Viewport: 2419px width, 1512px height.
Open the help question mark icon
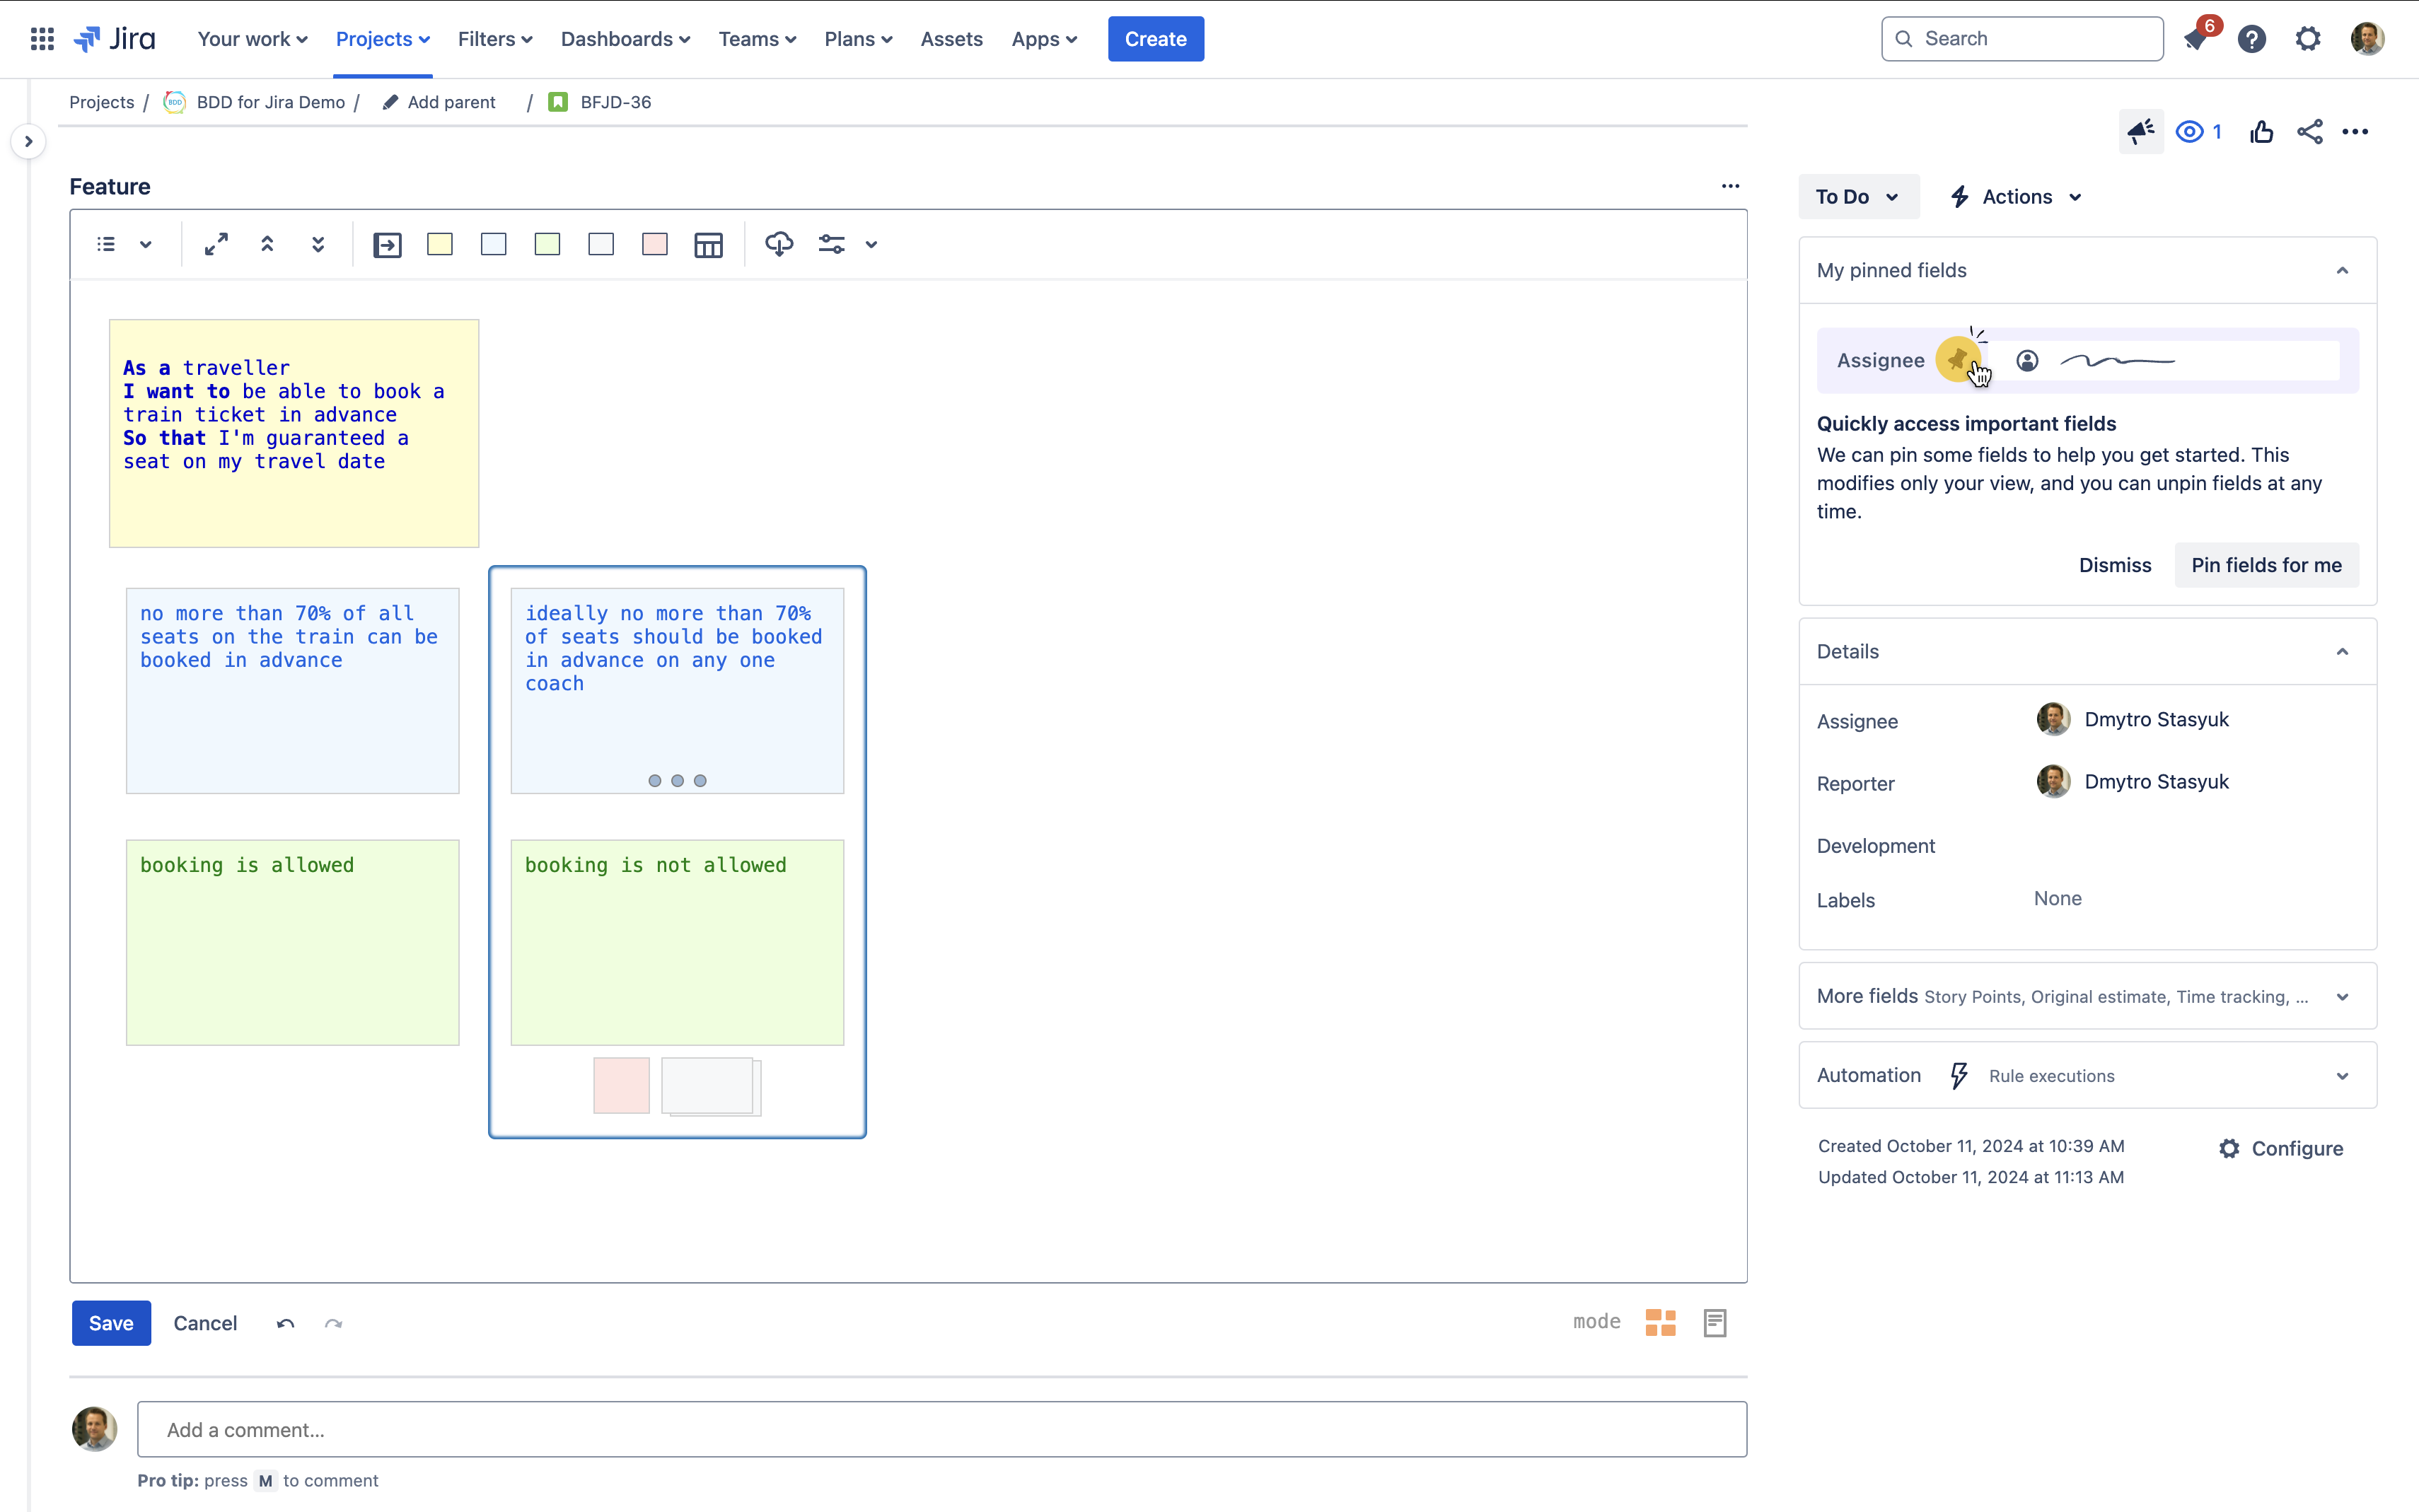(x=2252, y=39)
